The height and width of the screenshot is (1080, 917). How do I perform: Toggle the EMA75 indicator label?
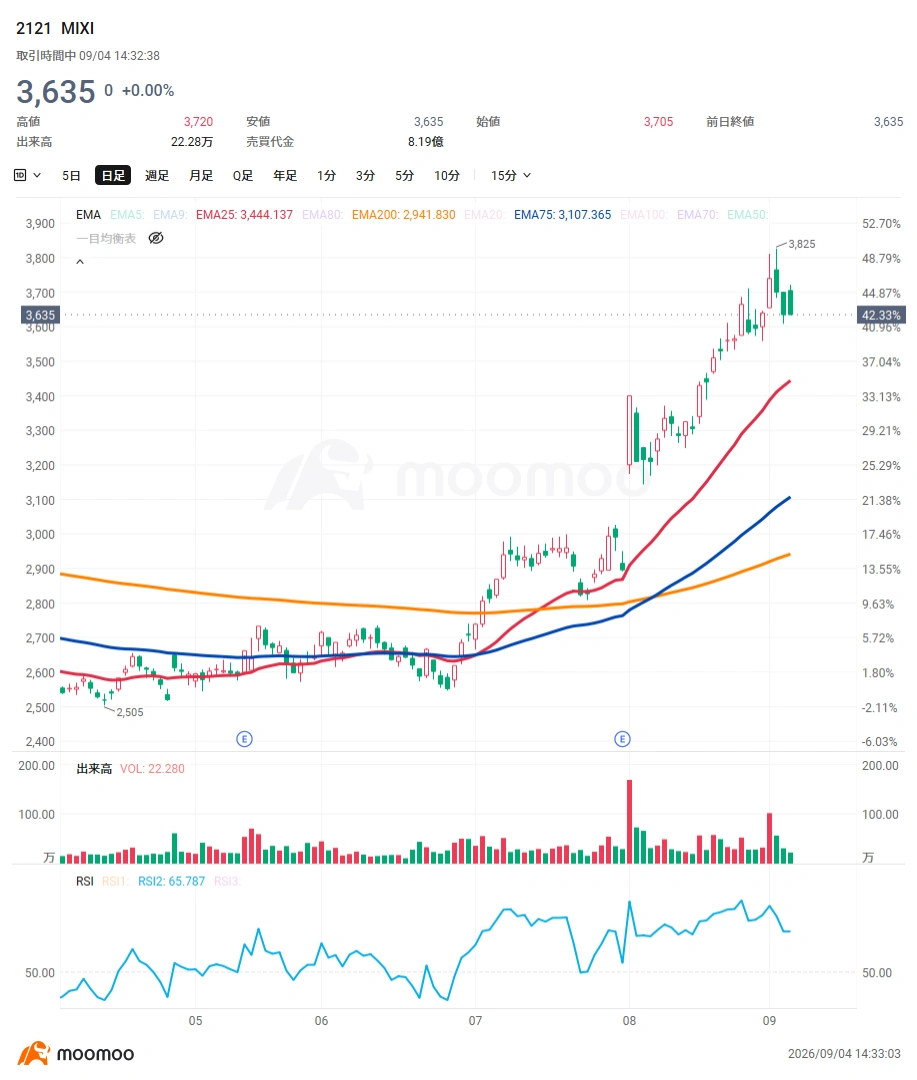point(562,215)
